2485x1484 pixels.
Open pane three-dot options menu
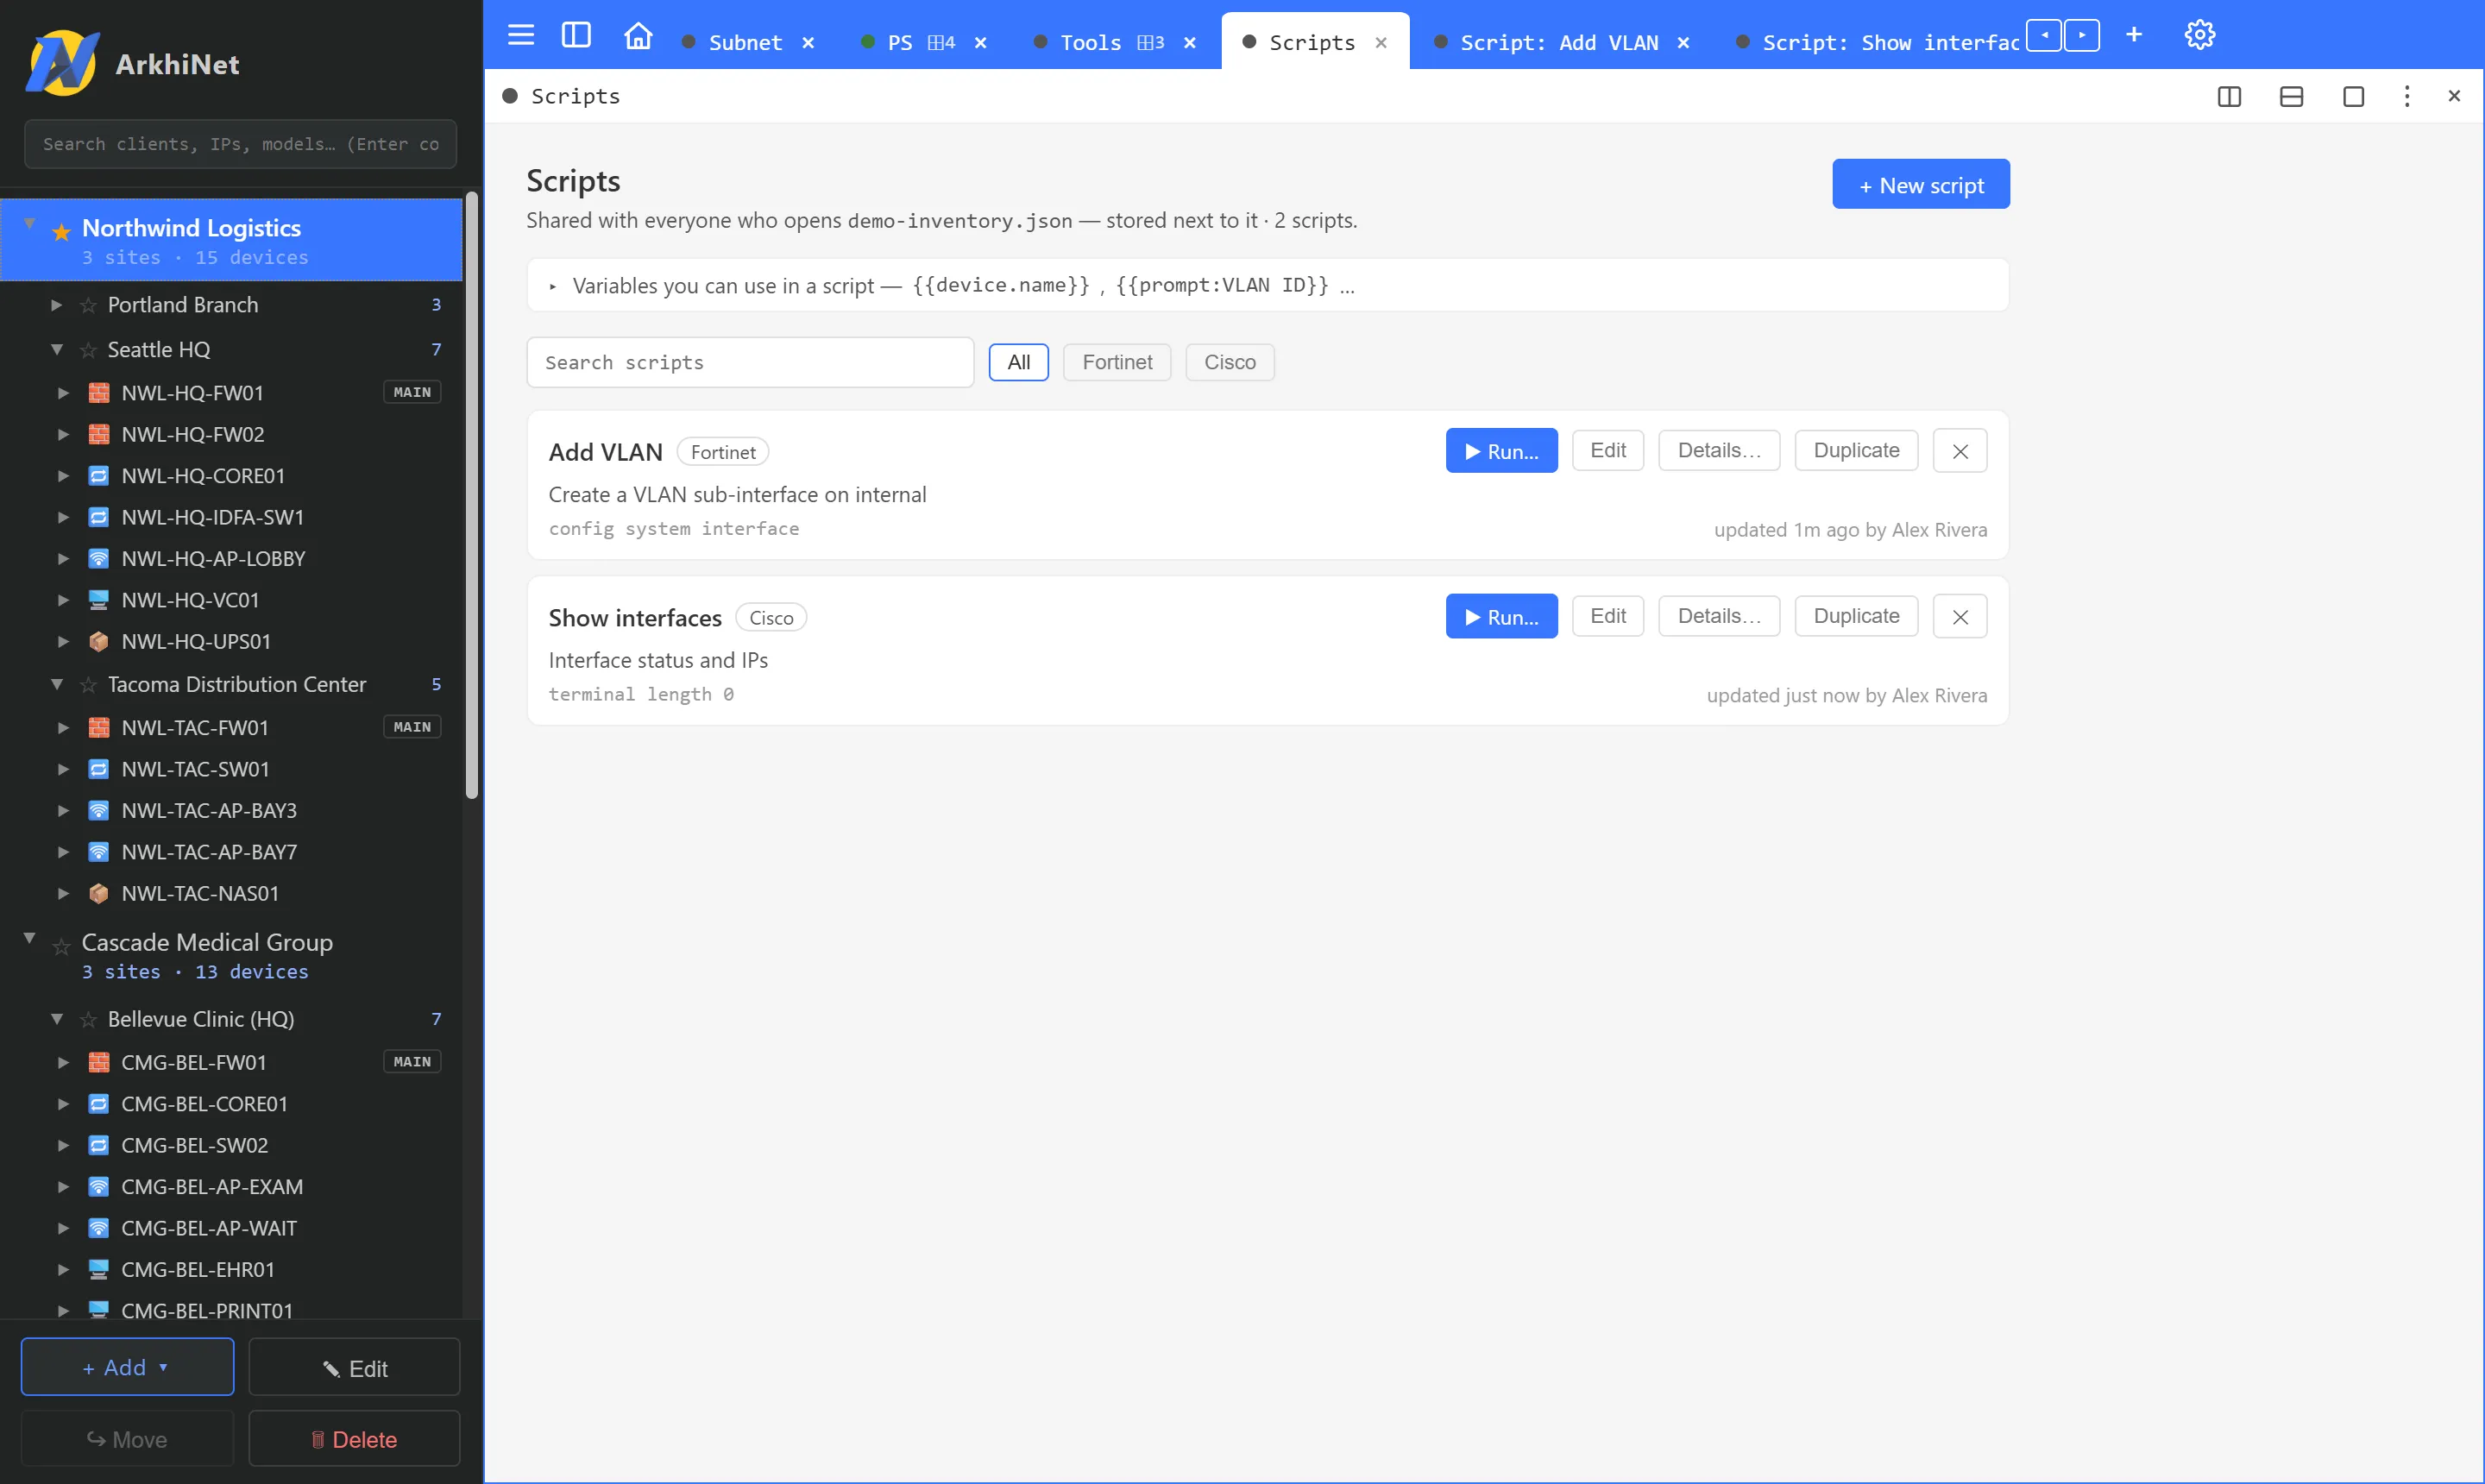(2407, 96)
